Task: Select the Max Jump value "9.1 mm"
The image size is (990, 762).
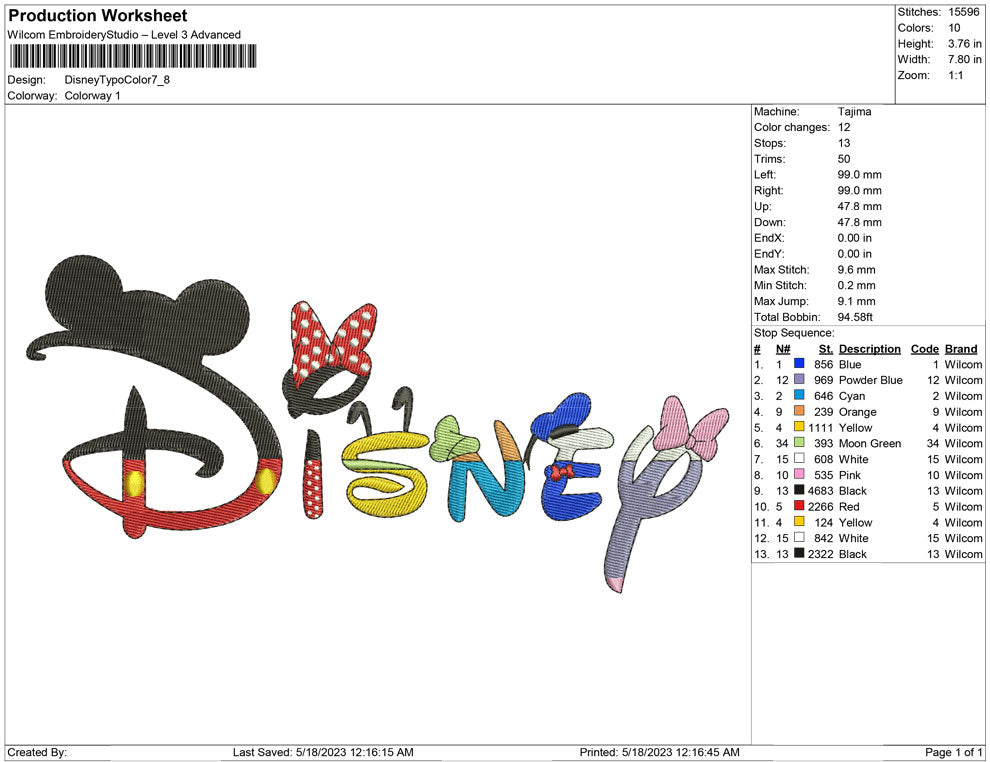Action: point(856,301)
